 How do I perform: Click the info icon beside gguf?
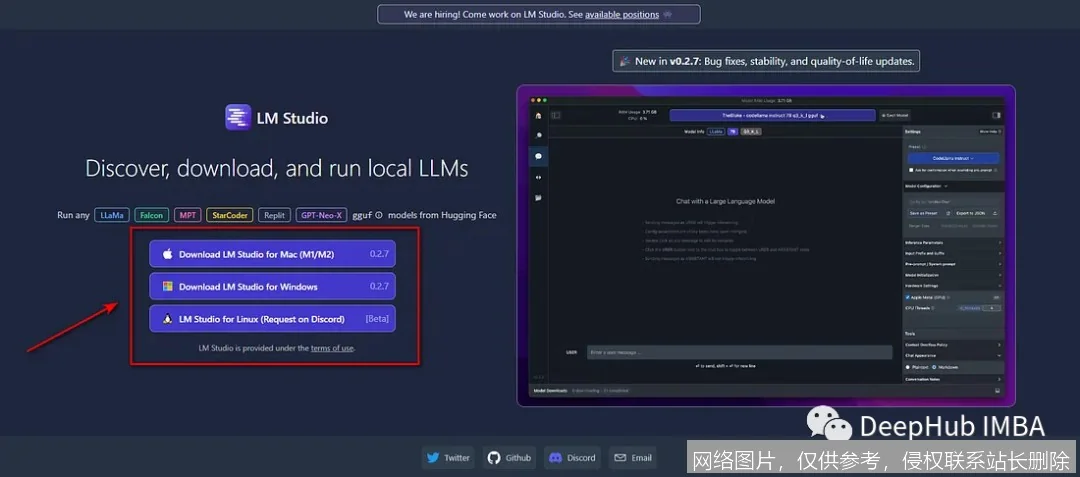(x=379, y=215)
